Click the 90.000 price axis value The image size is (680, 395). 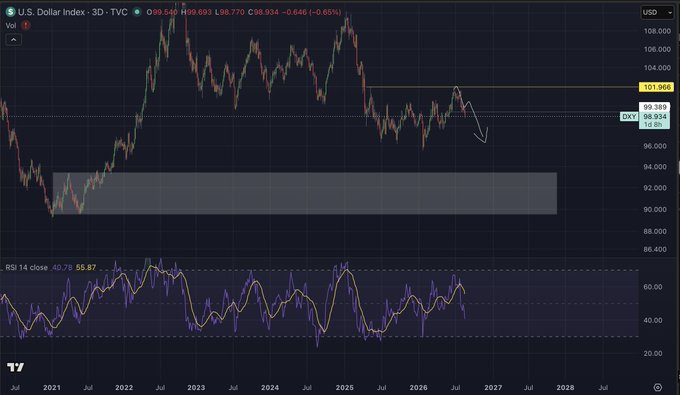coord(655,209)
